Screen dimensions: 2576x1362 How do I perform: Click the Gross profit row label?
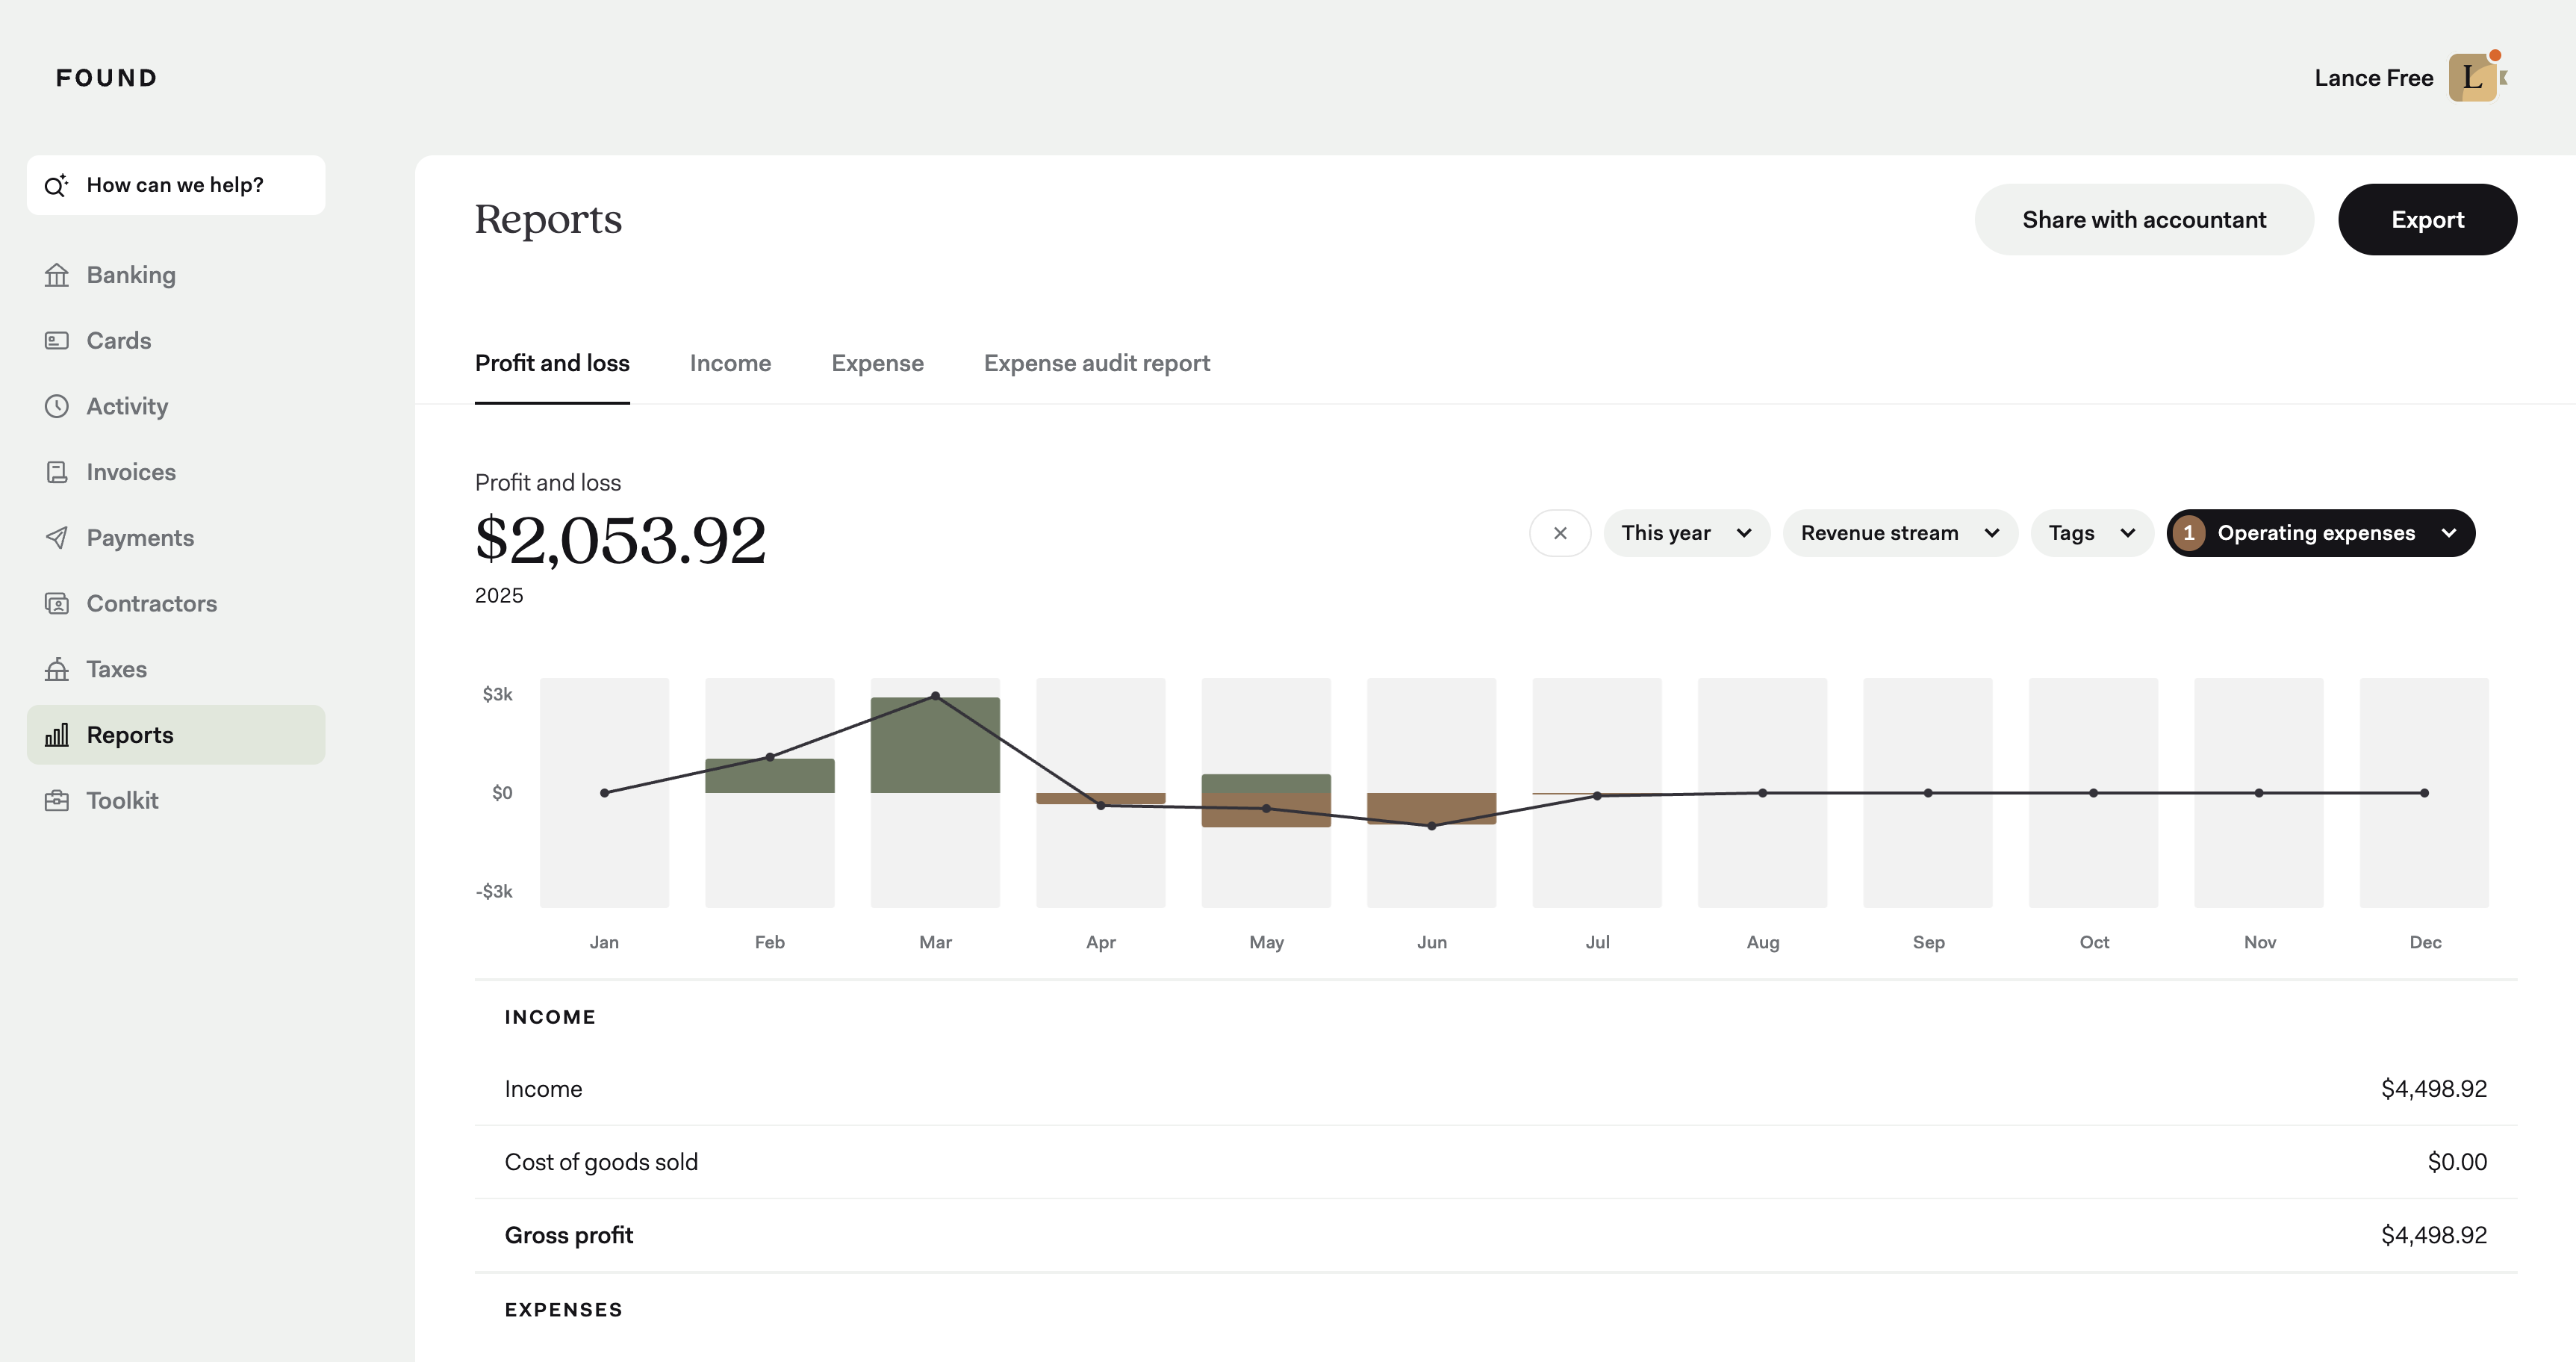pyautogui.click(x=569, y=1235)
